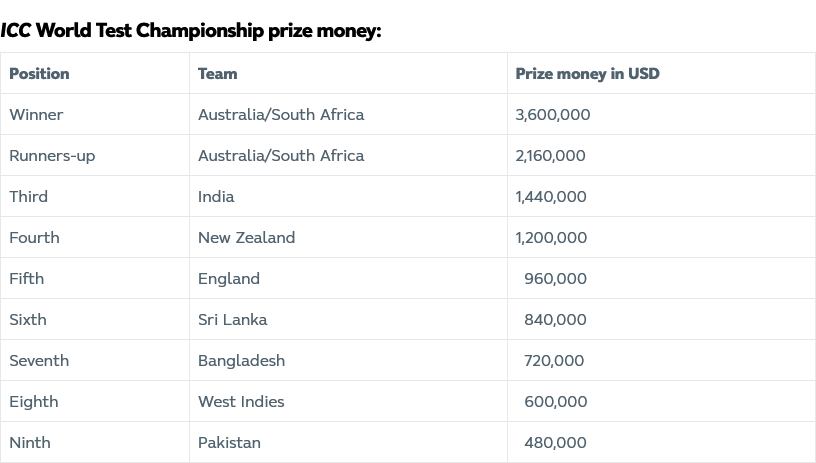
Task: Click the 3,600,000 prize amount
Action: 553,114
